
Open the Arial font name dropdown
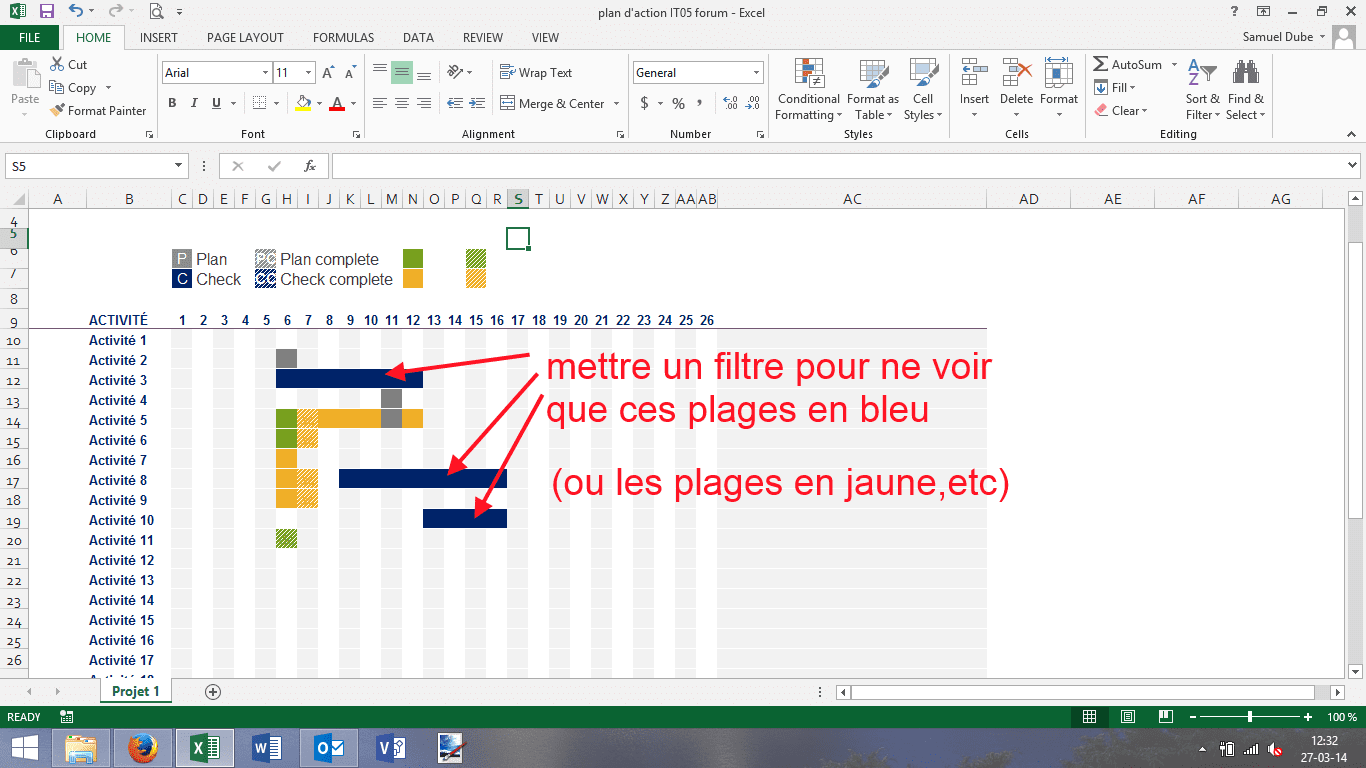(265, 73)
